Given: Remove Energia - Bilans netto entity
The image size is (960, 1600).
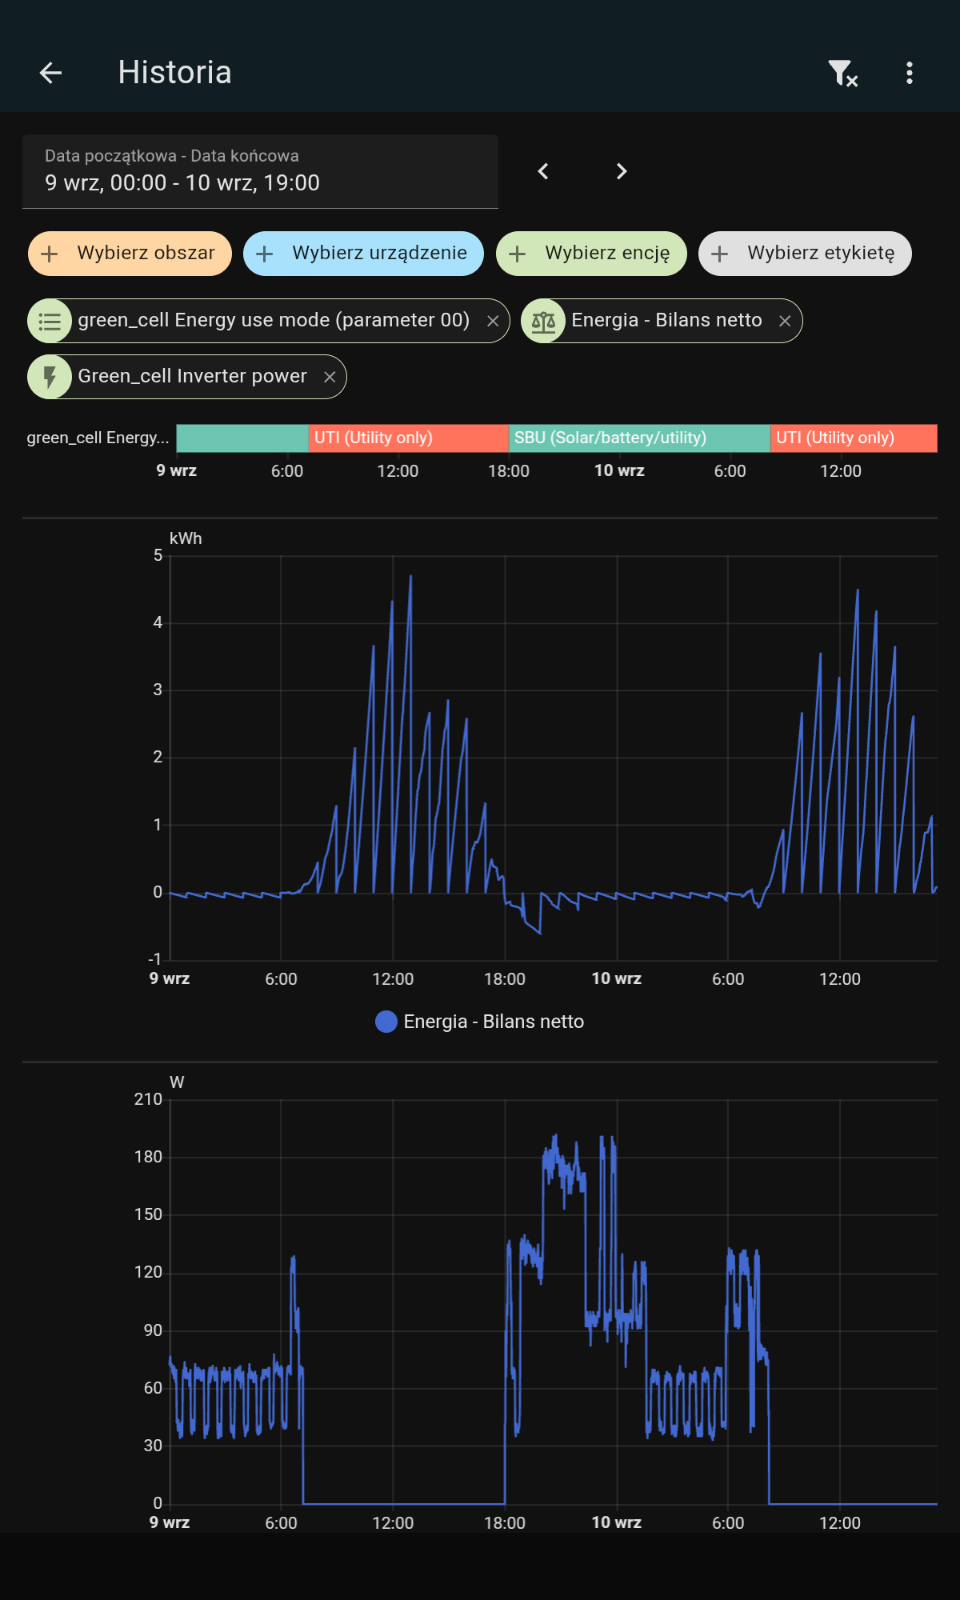Looking at the screenshot, I should tap(785, 321).
